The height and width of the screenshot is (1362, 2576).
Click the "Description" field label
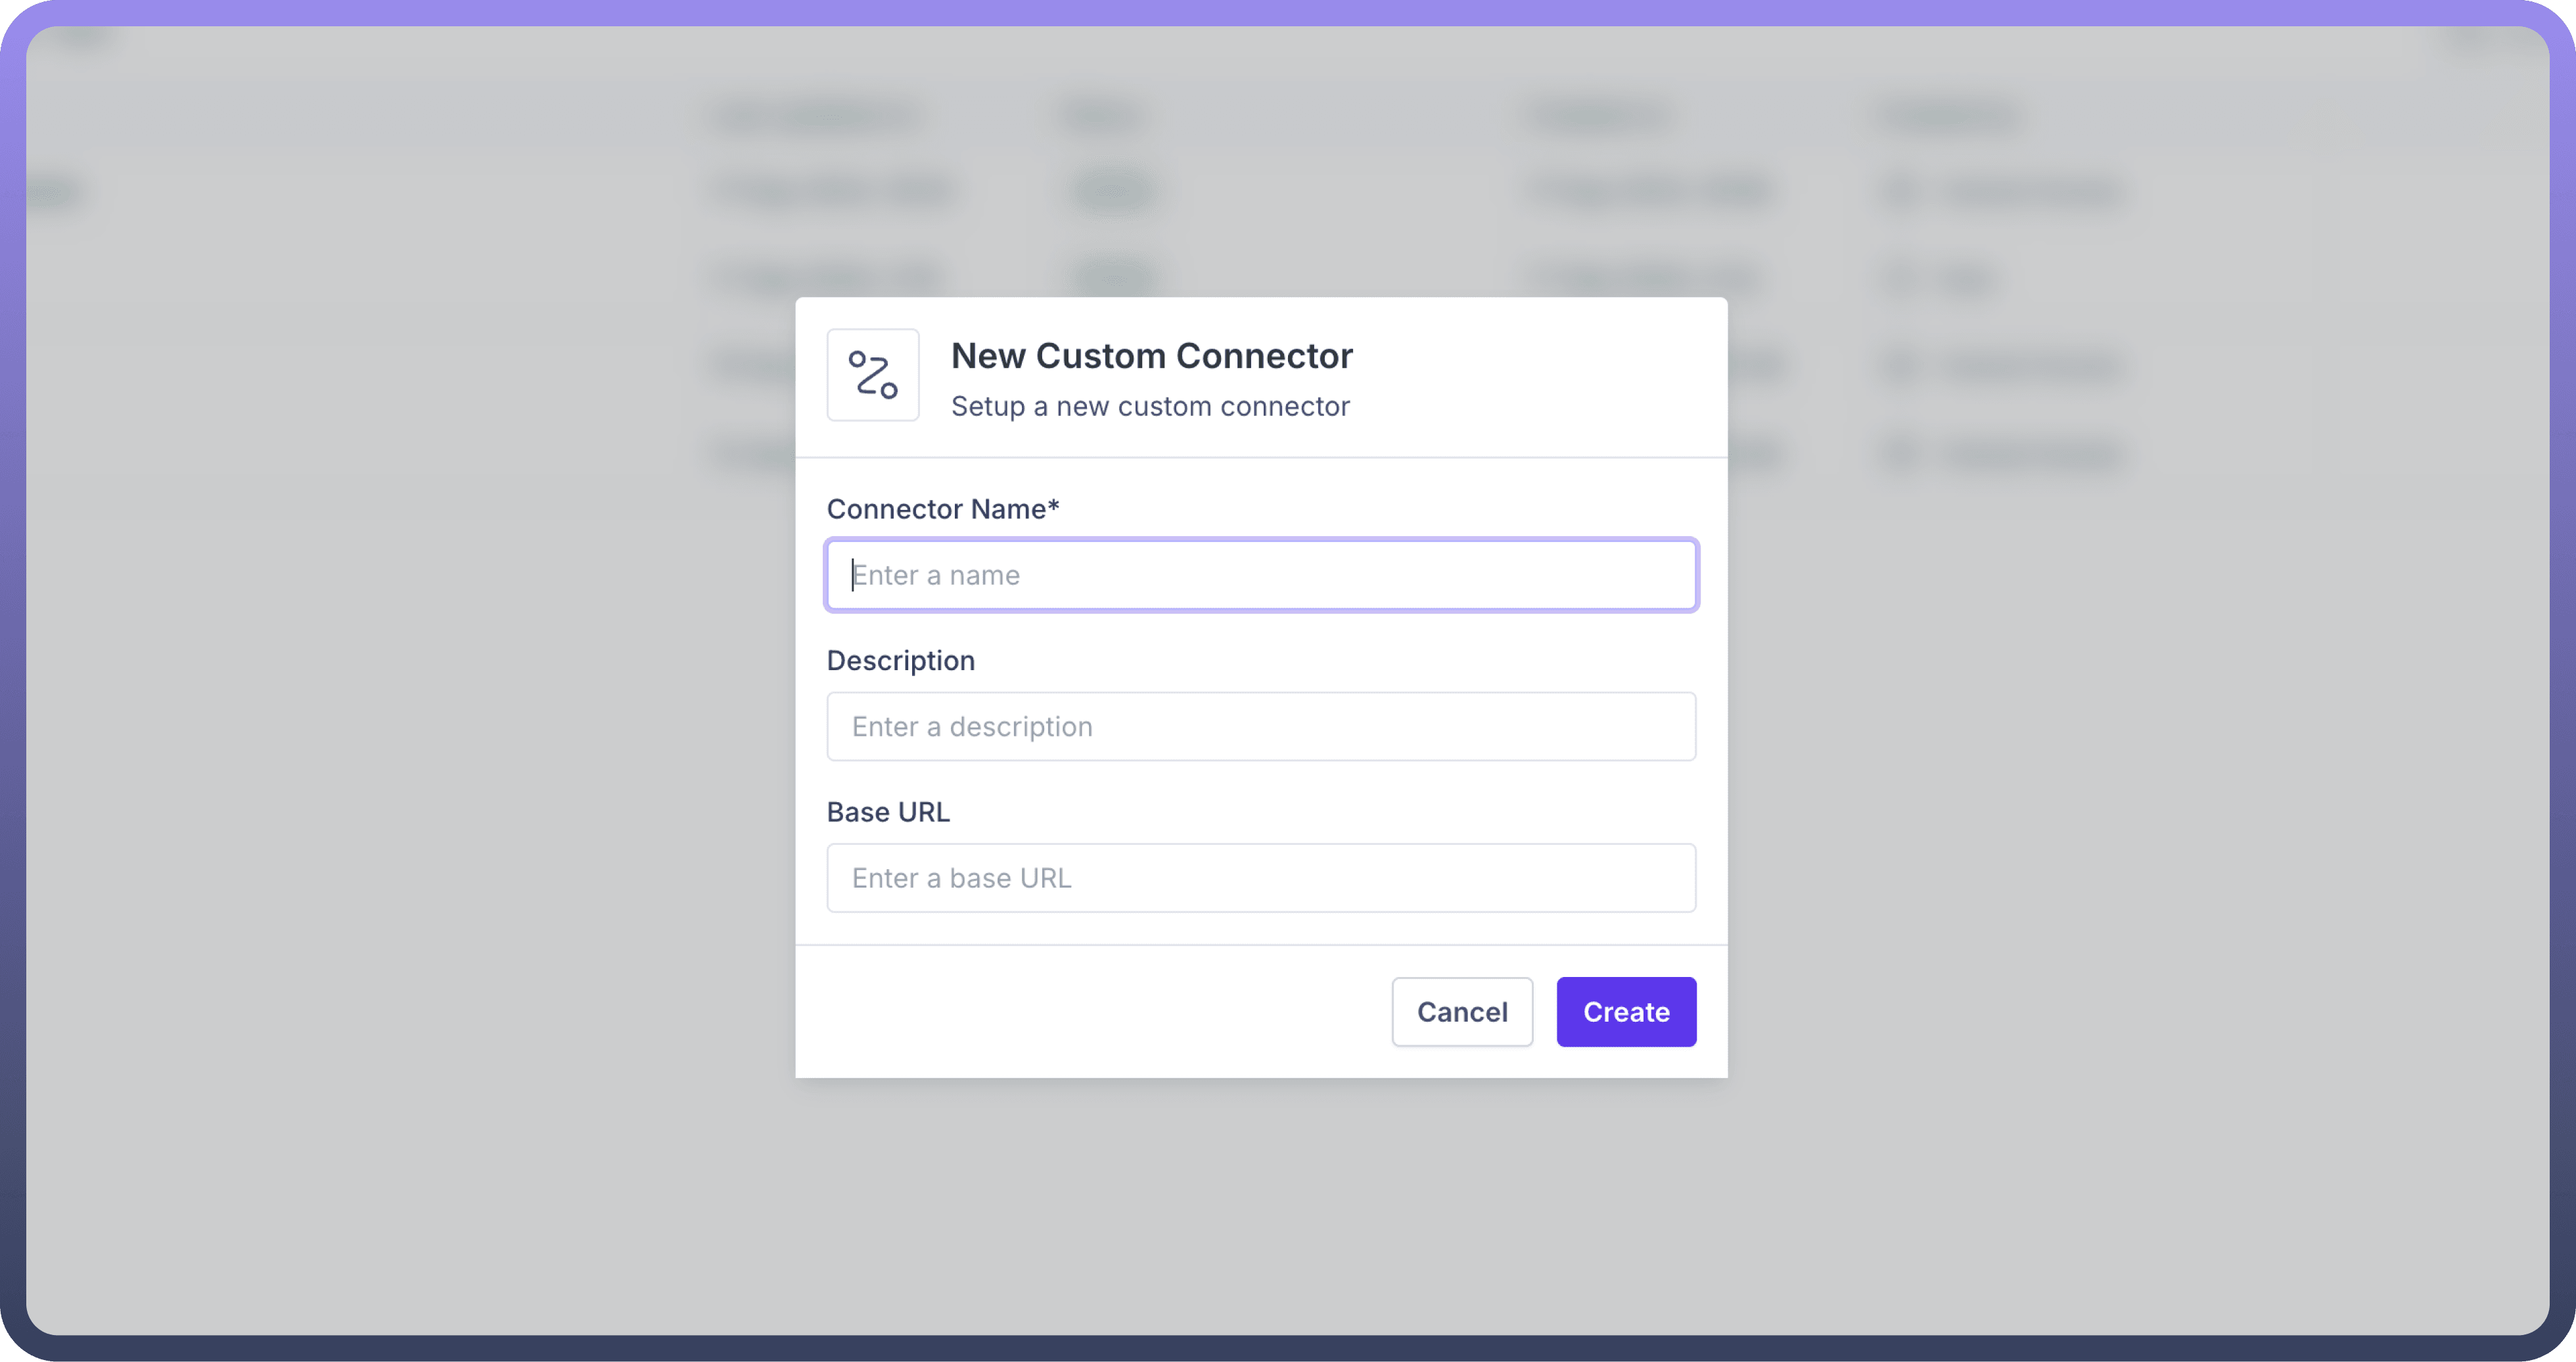[x=900, y=660]
